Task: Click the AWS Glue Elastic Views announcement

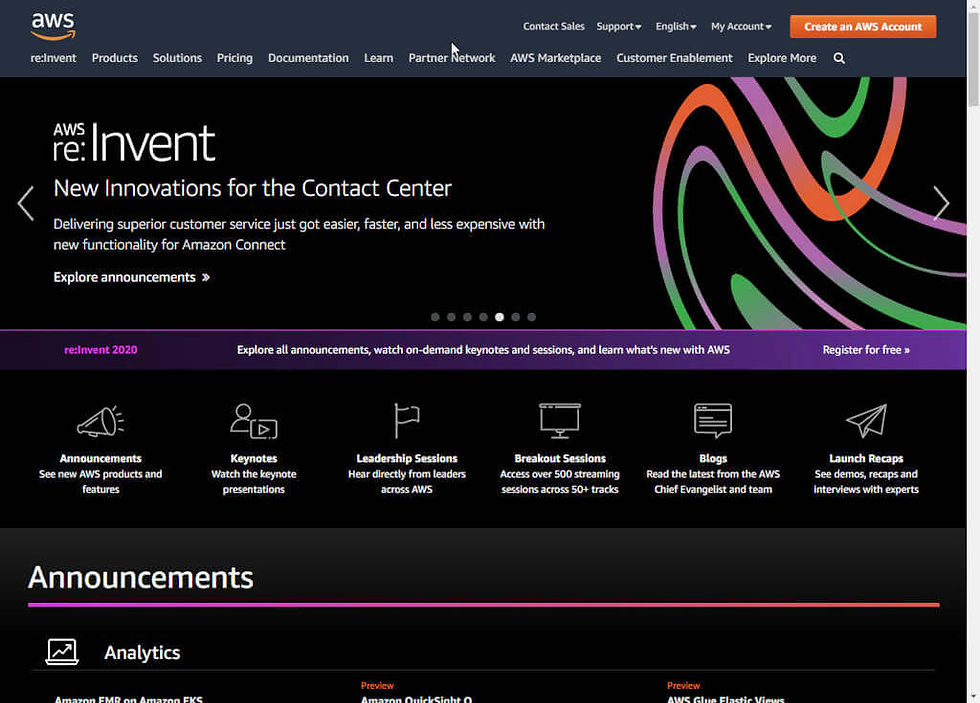Action: (725, 699)
